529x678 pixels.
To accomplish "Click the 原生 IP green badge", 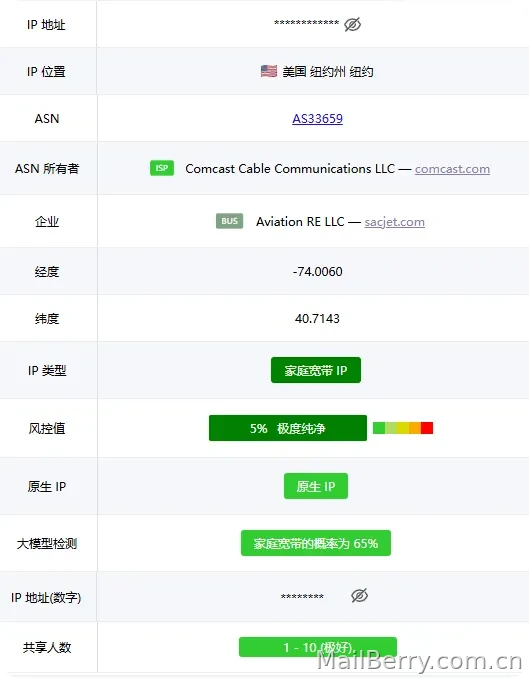I will [316, 486].
